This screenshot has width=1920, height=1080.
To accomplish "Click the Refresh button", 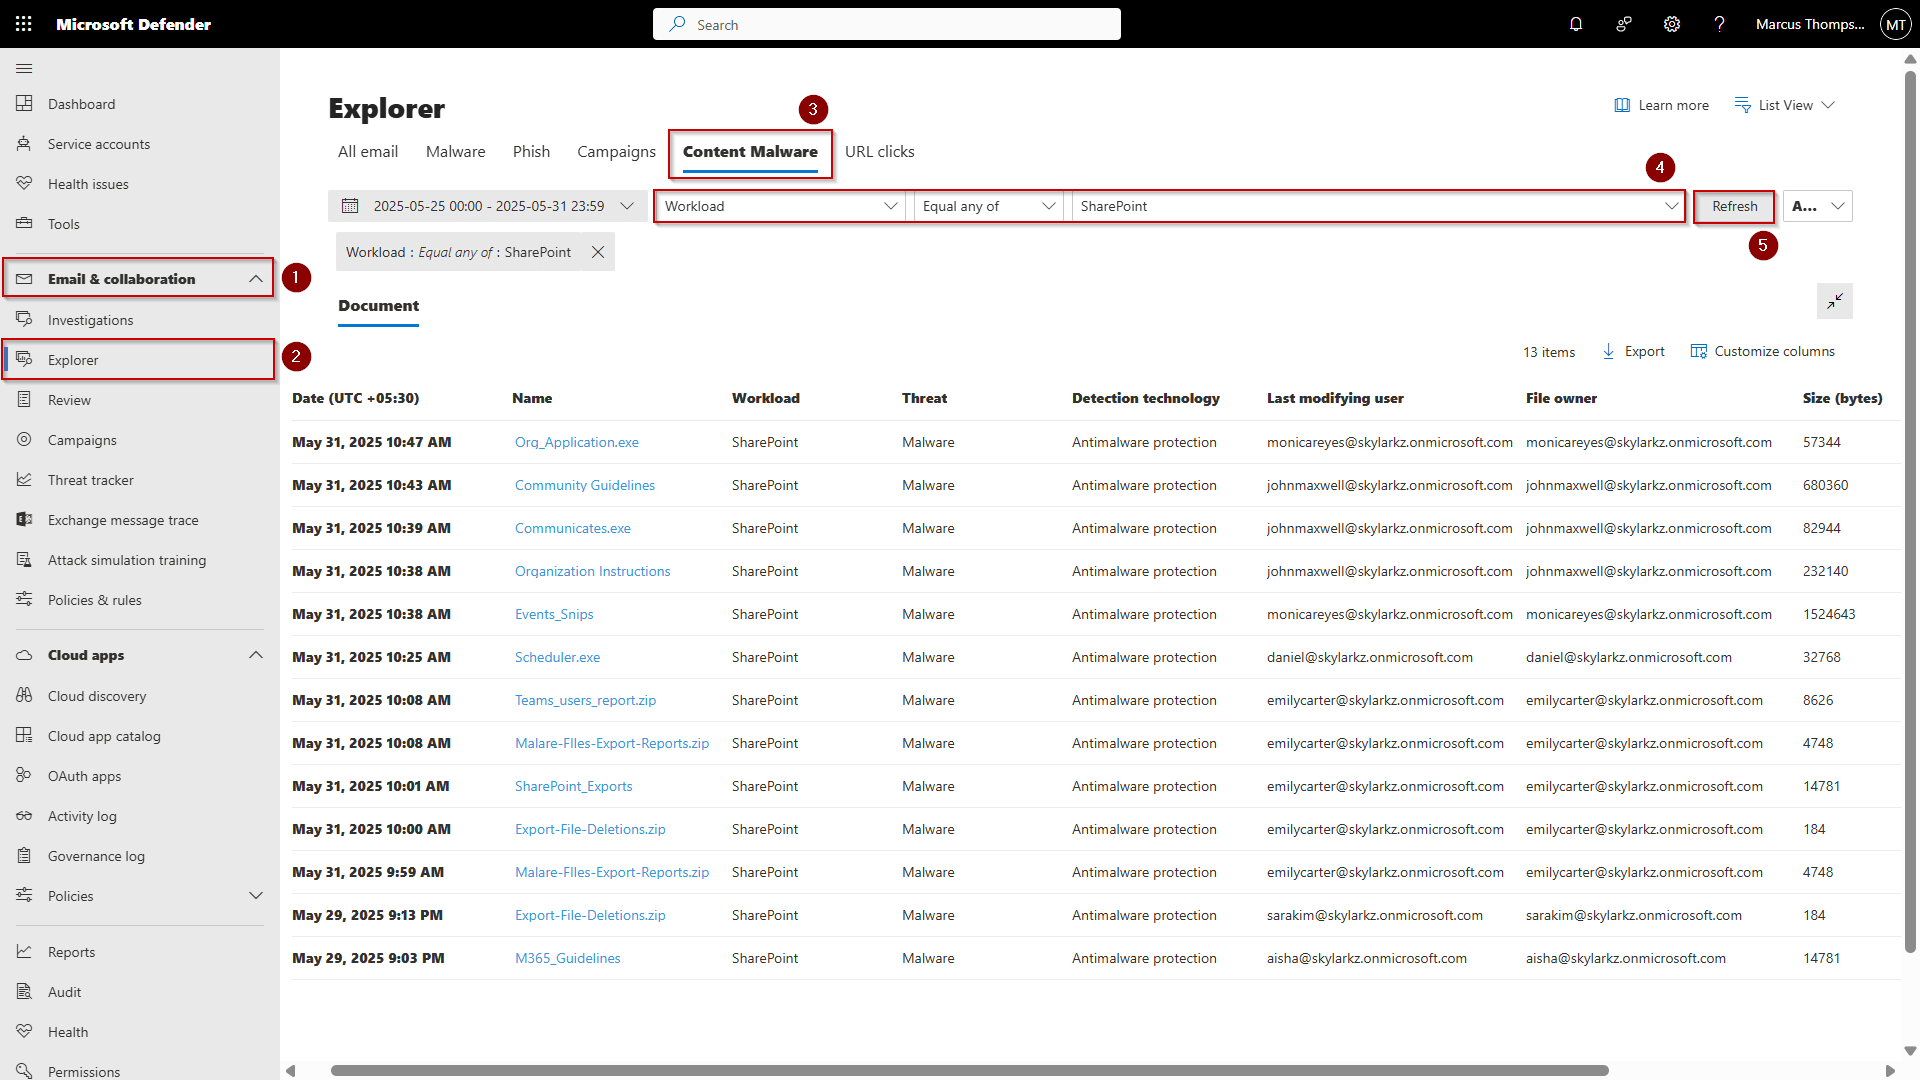I will pos(1733,206).
